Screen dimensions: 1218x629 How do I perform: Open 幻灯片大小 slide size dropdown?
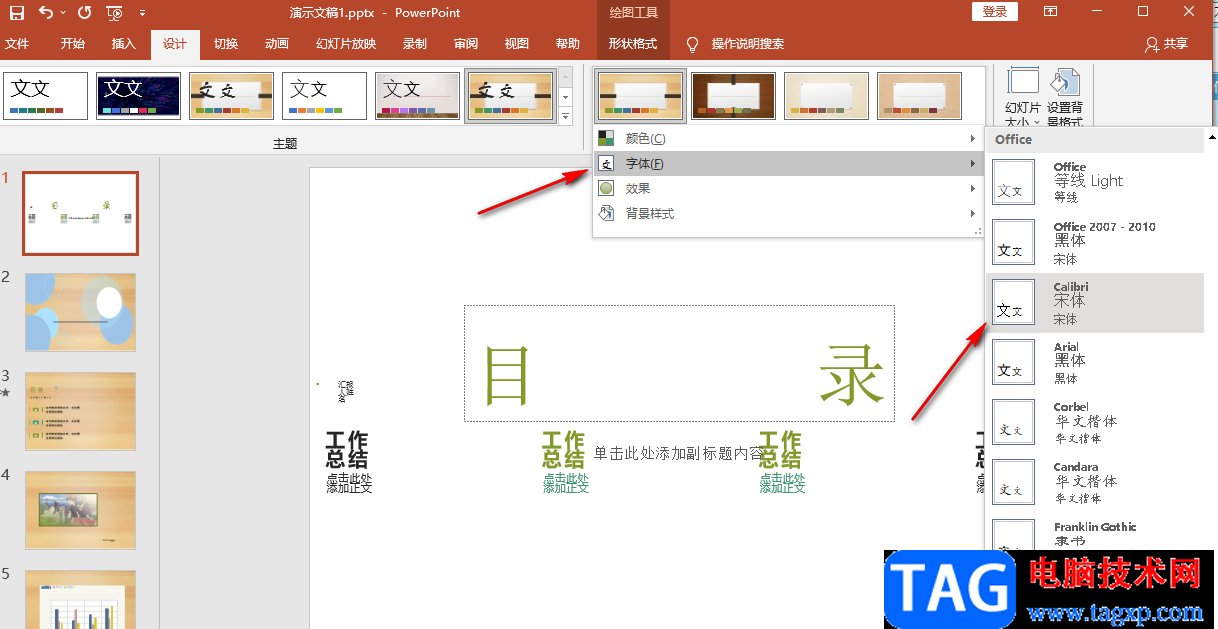(1023, 97)
